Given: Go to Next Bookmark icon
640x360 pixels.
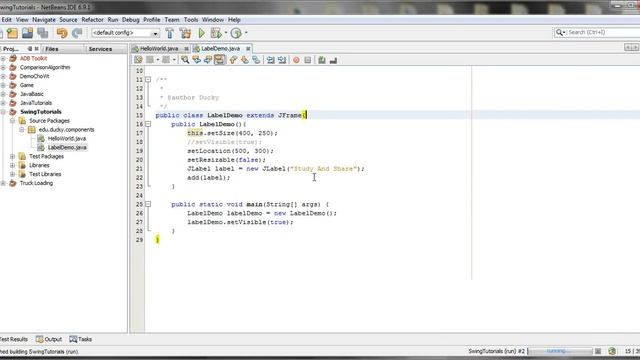Looking at the screenshot, I should click(x=244, y=60).
